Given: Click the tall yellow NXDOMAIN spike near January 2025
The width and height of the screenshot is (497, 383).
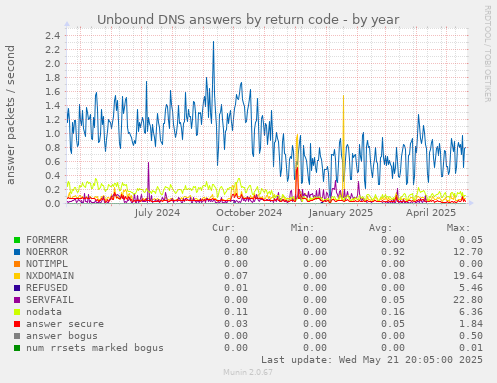Looking at the screenshot, I should (343, 97).
